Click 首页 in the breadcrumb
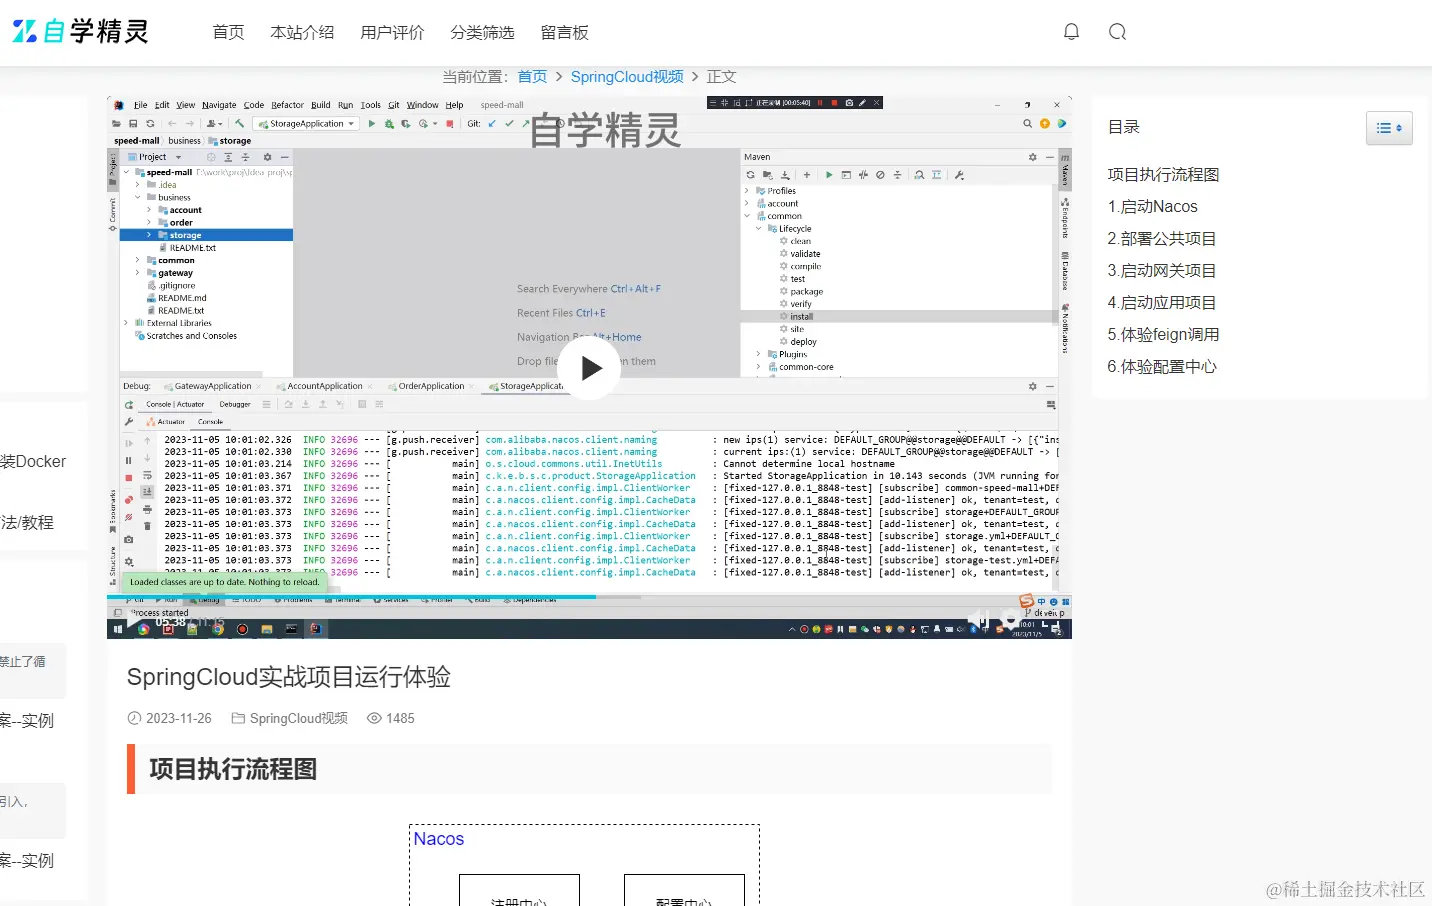Viewport: 1432px width, 906px height. point(532,77)
